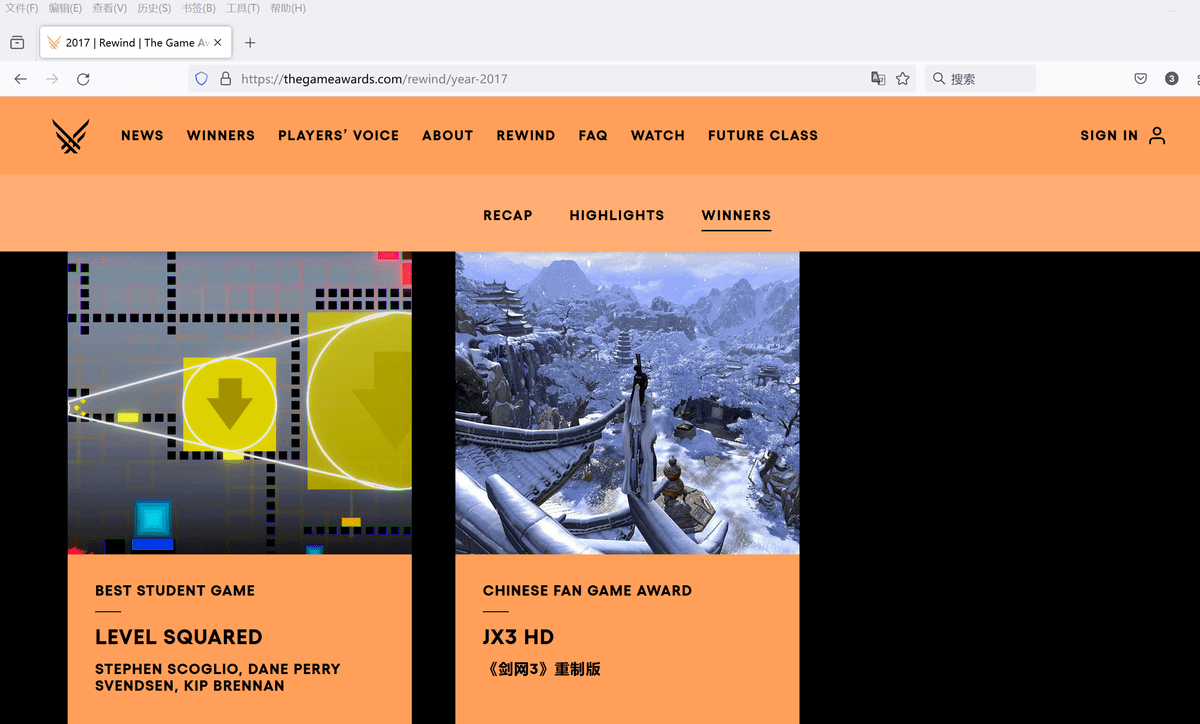Open the 书签(B) bookmarks menu
The height and width of the screenshot is (724, 1200).
pyautogui.click(x=199, y=8)
